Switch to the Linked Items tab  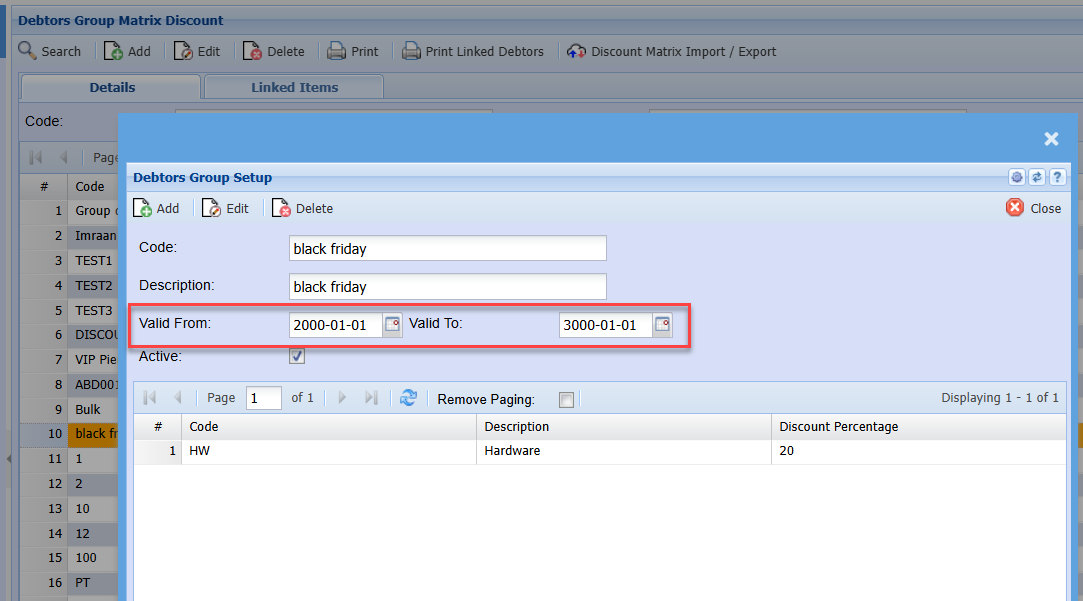coord(294,87)
